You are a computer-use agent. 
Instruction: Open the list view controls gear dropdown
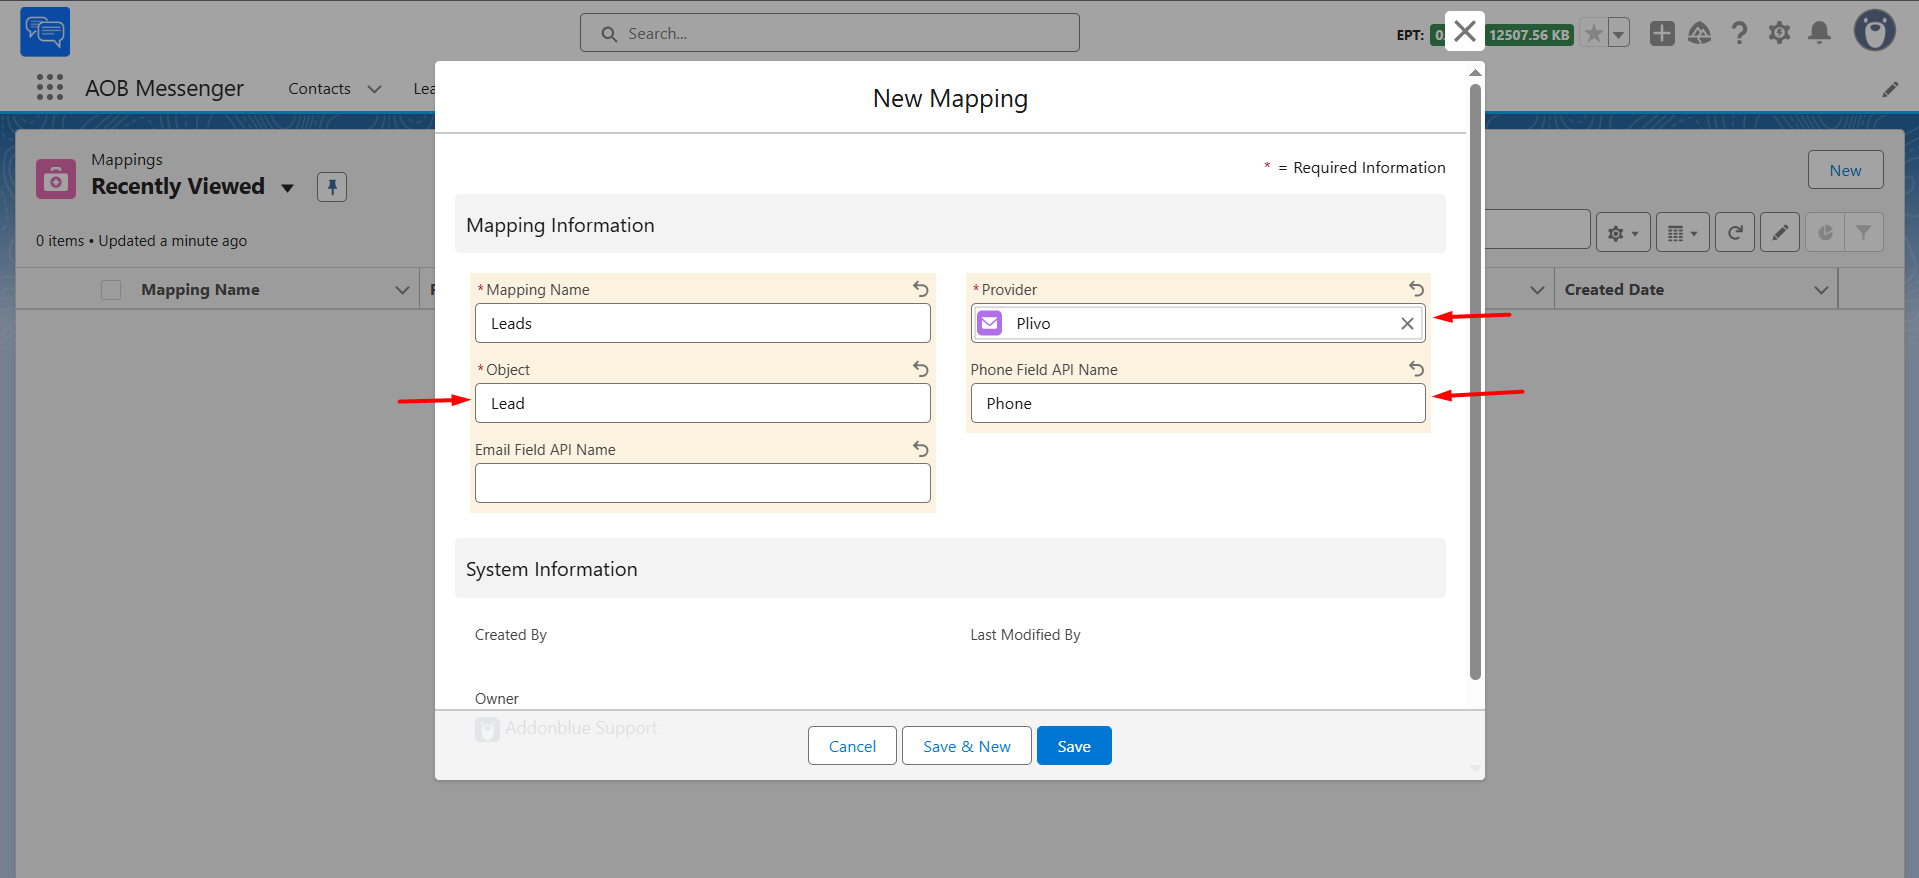pos(1623,232)
